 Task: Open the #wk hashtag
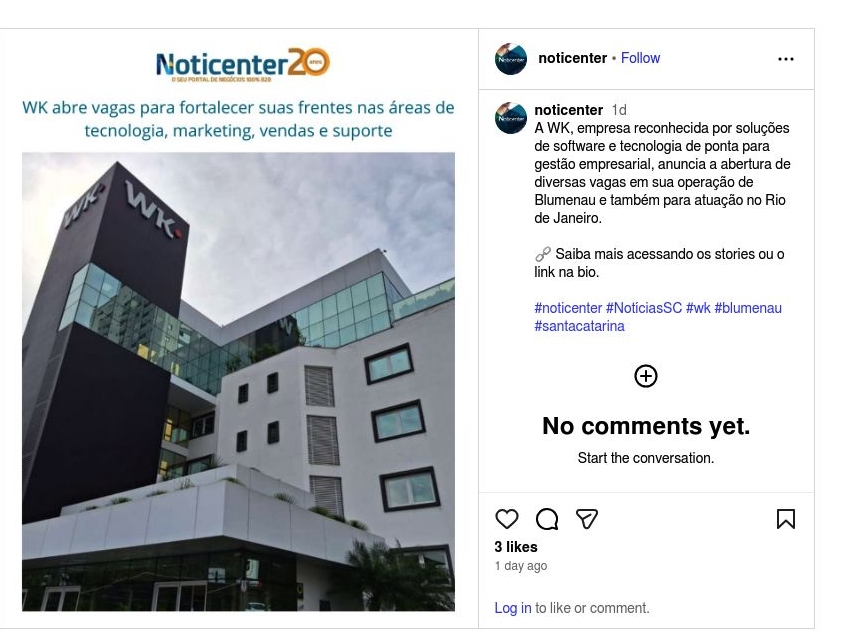pyautogui.click(x=698, y=308)
